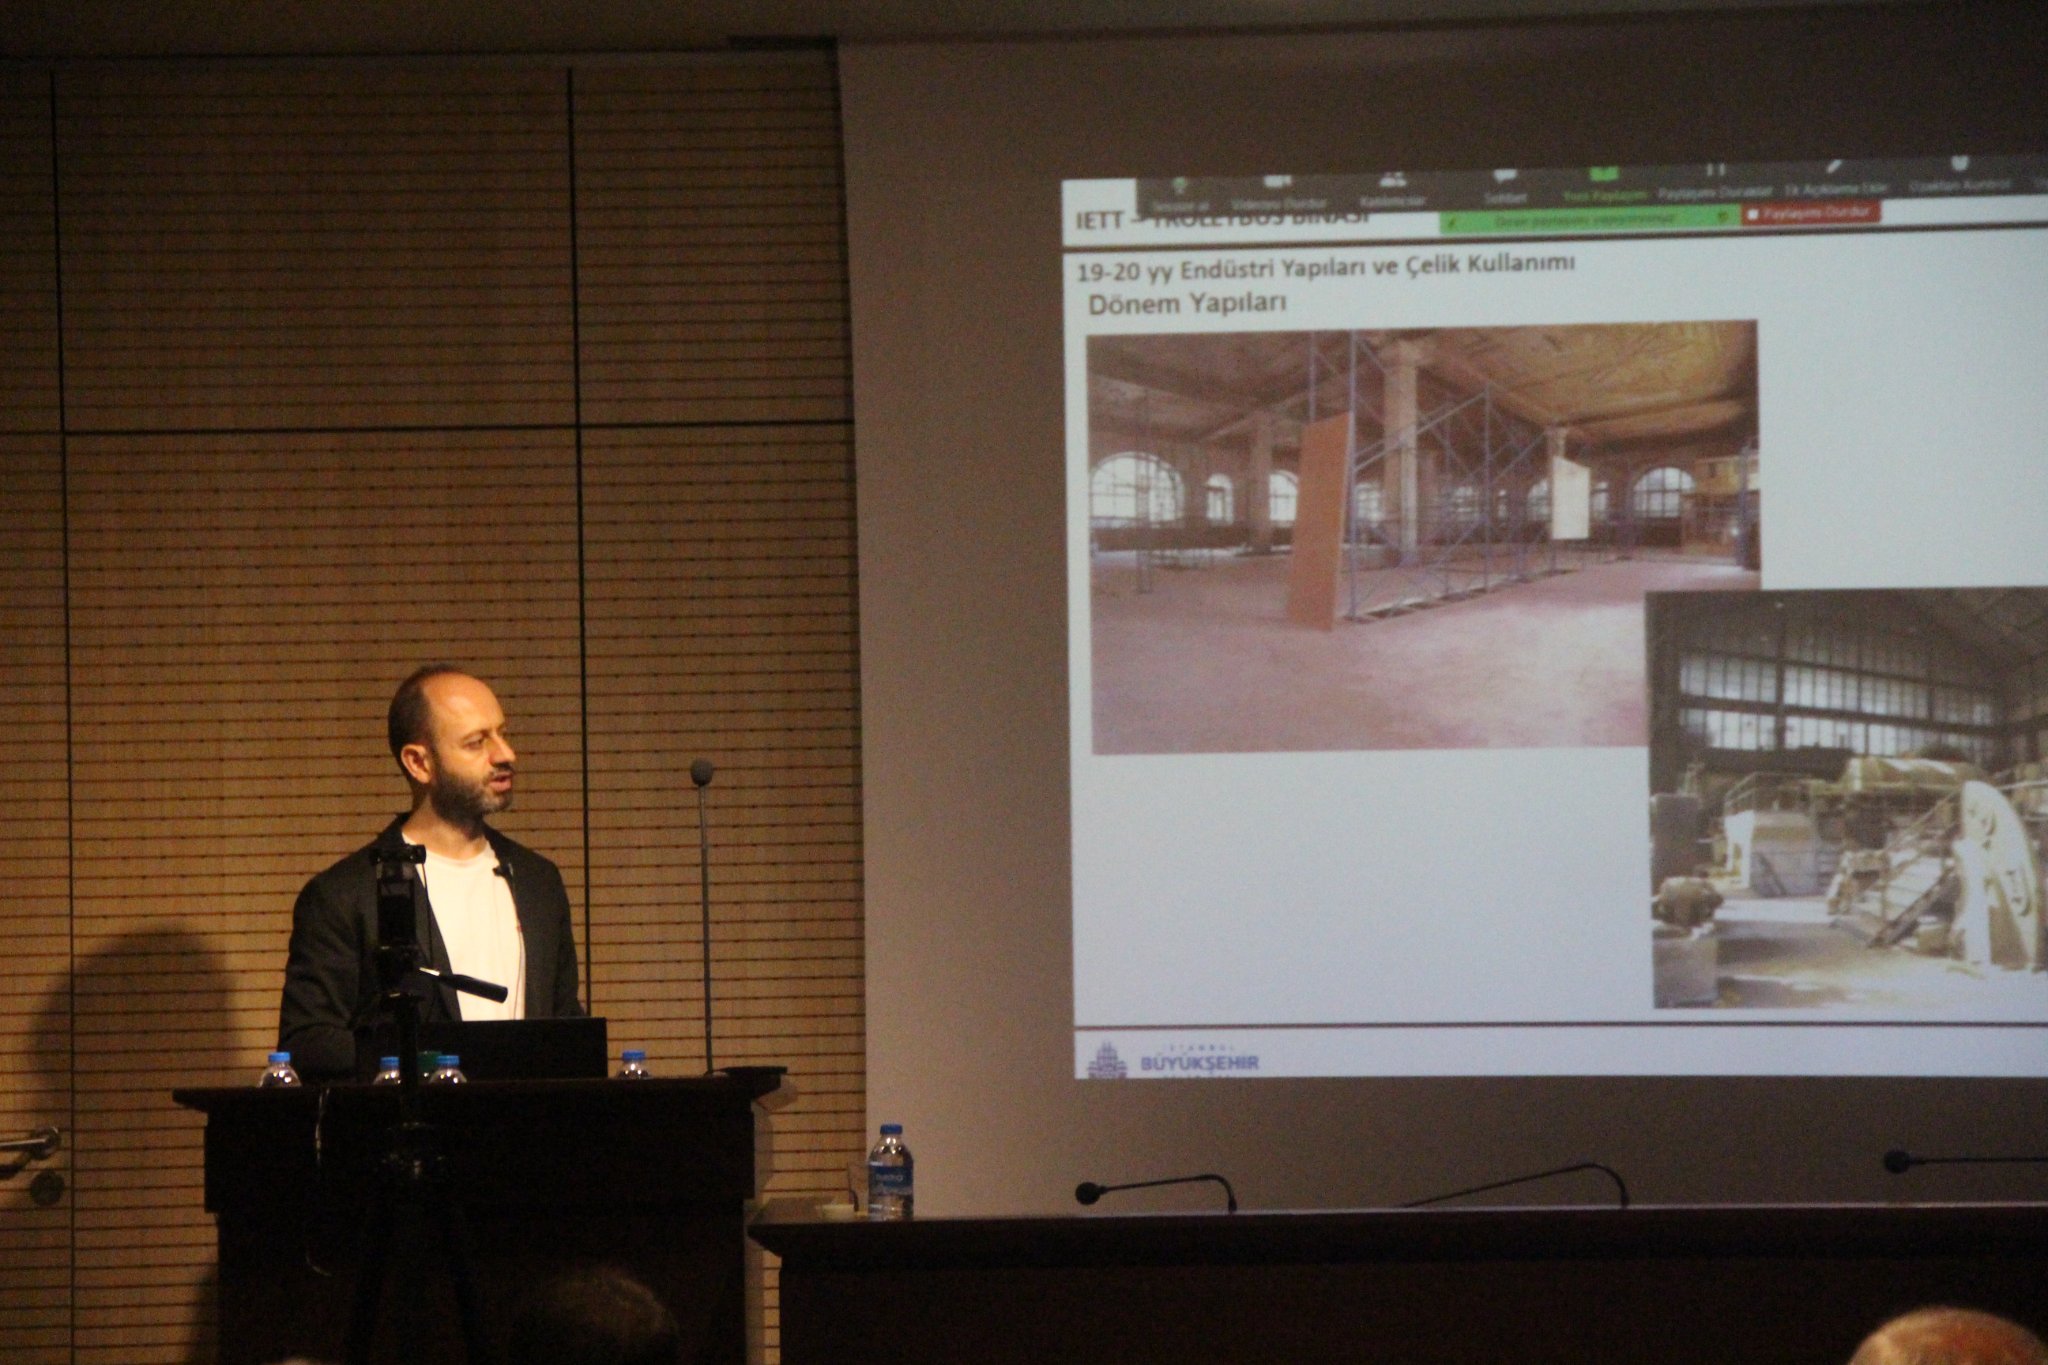Image resolution: width=2048 pixels, height=1365 pixels.
Task: Start a new share with Yeni Paylaşım
Action: (1604, 186)
